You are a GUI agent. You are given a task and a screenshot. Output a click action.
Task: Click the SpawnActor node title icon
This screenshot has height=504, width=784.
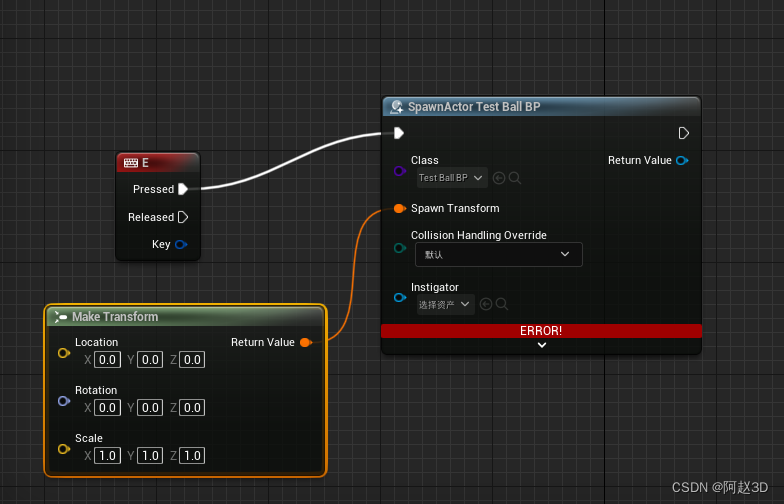click(397, 107)
